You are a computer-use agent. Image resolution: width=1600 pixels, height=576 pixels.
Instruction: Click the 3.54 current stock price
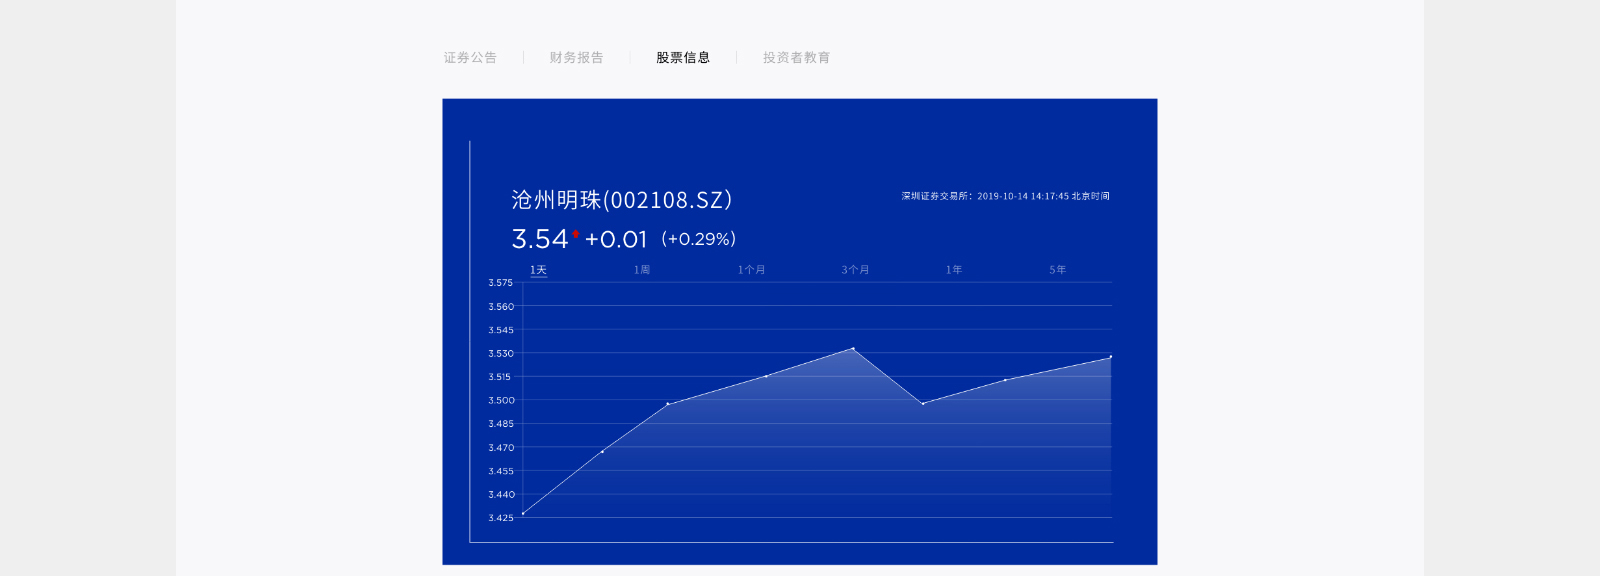(539, 239)
